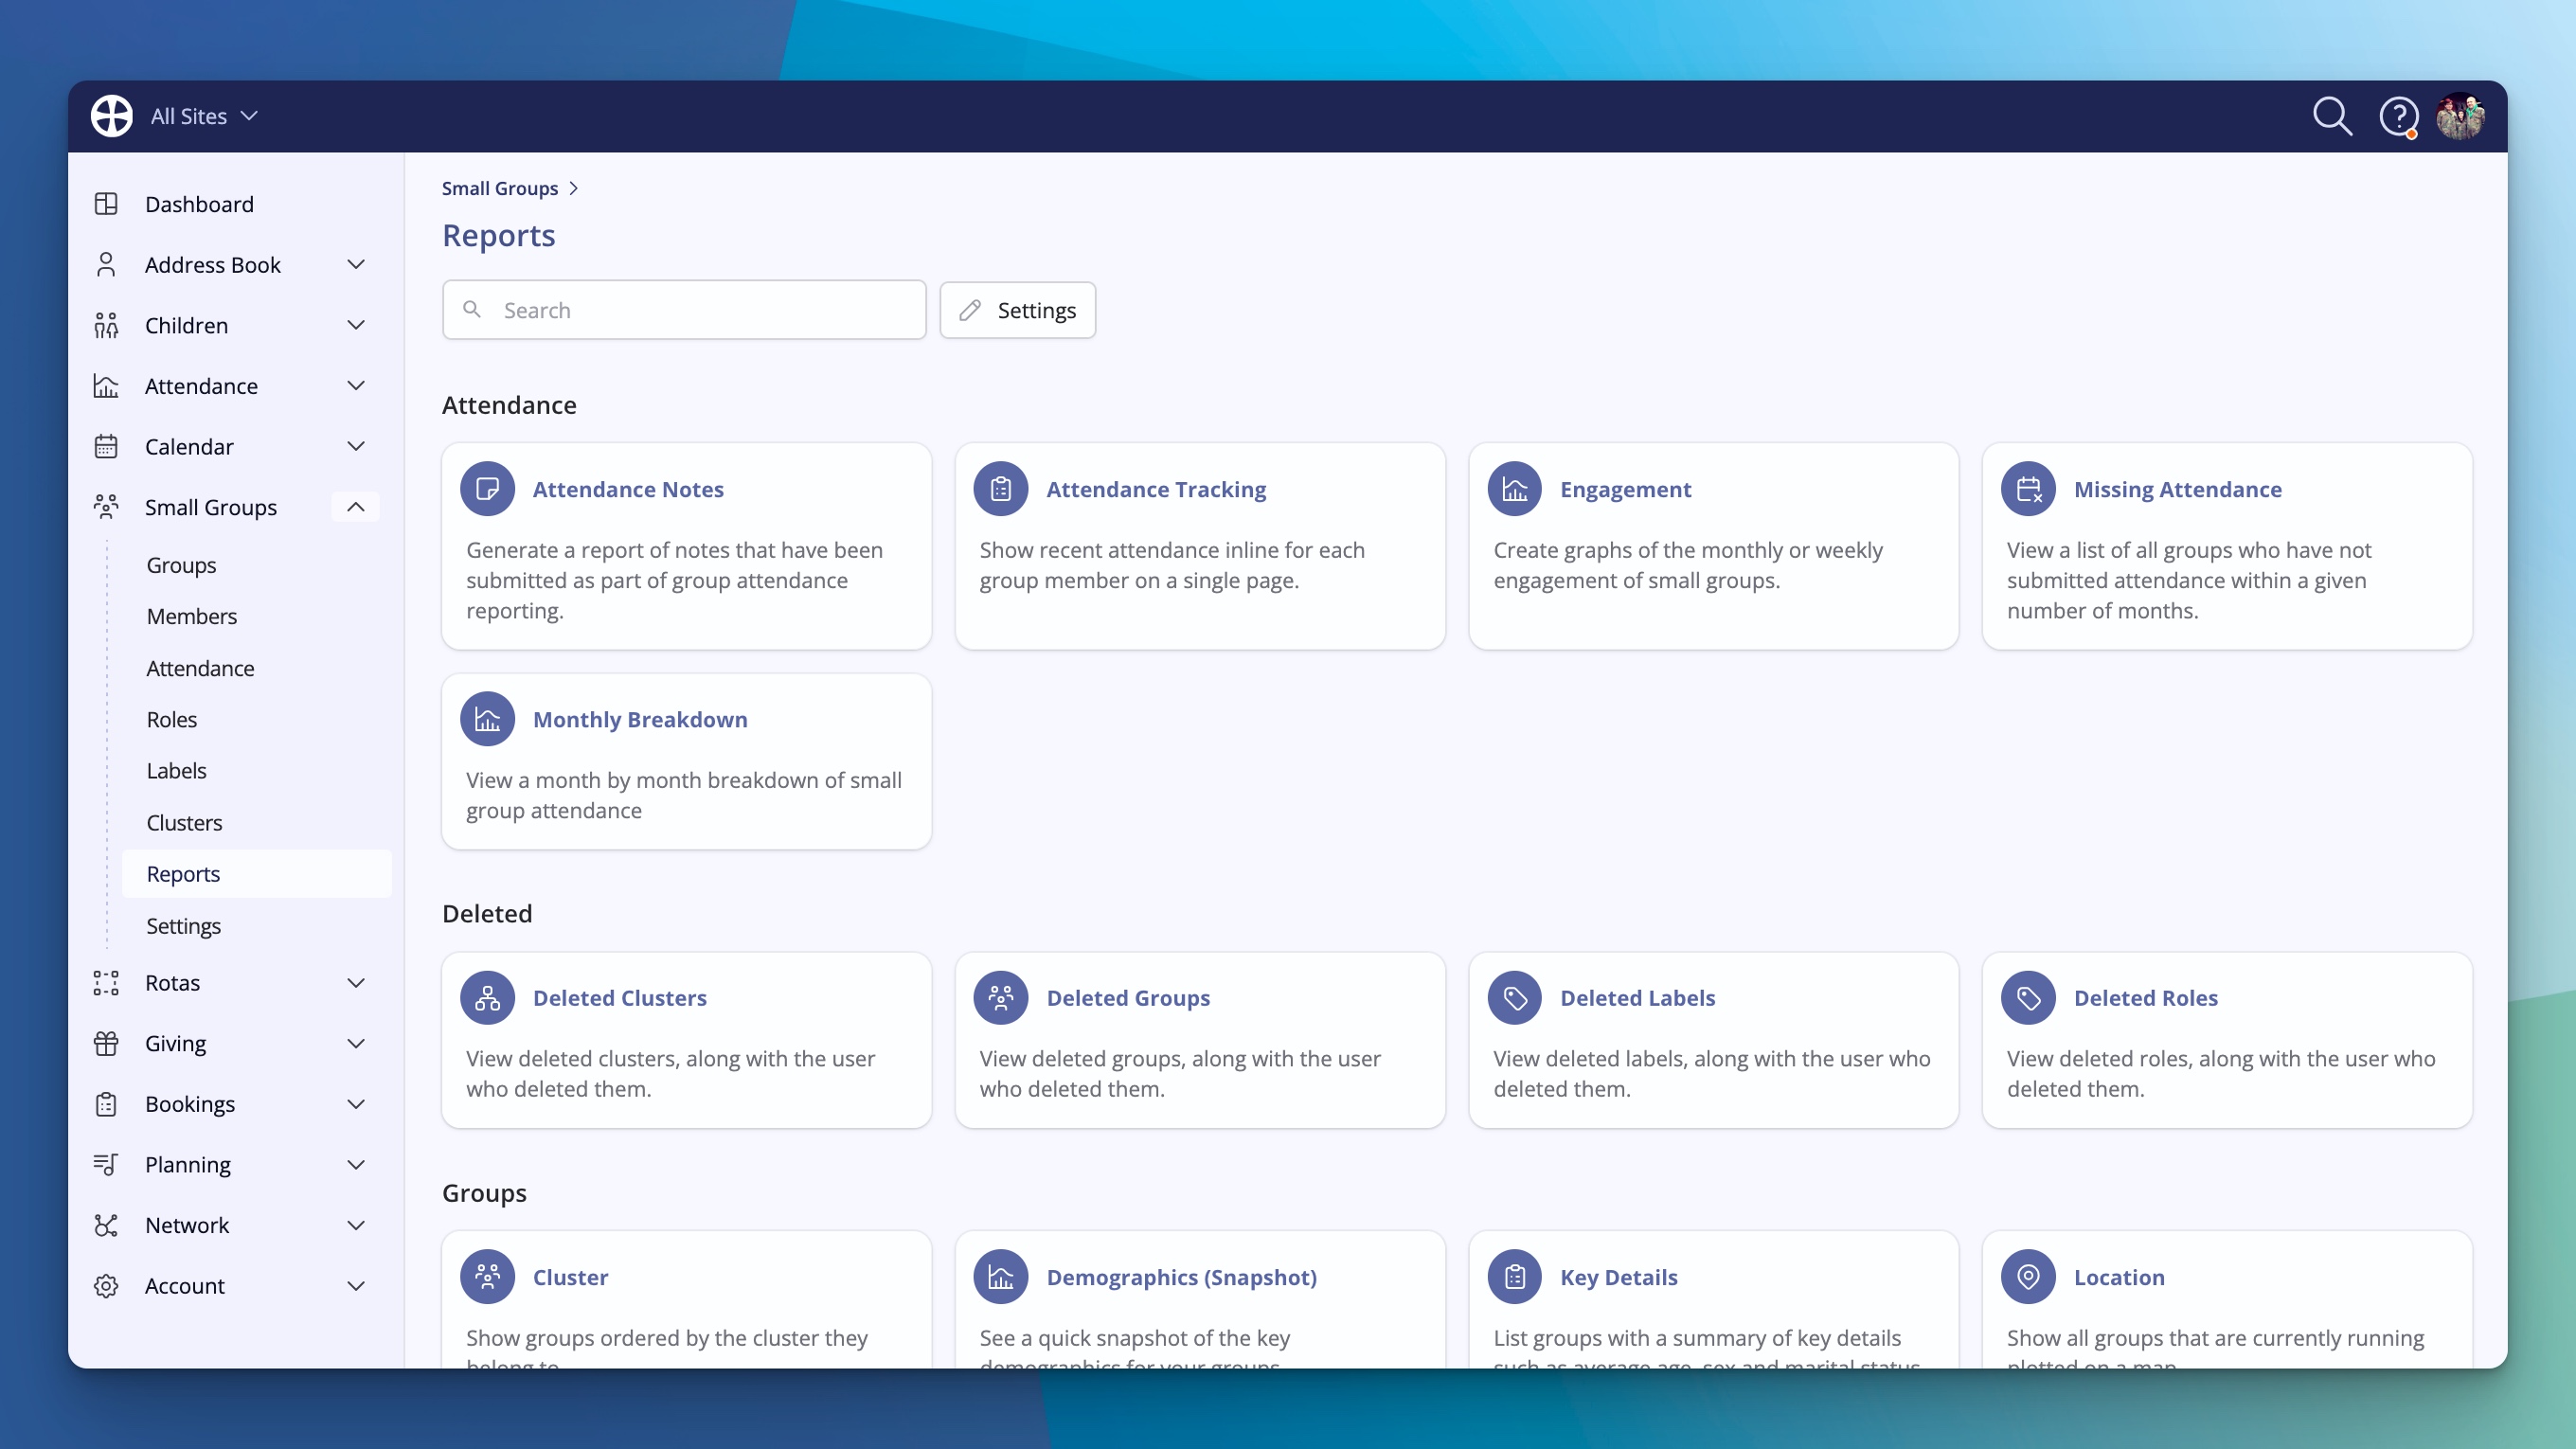Open the Dashboard menu item
This screenshot has height=1449, width=2576.
pyautogui.click(x=199, y=204)
